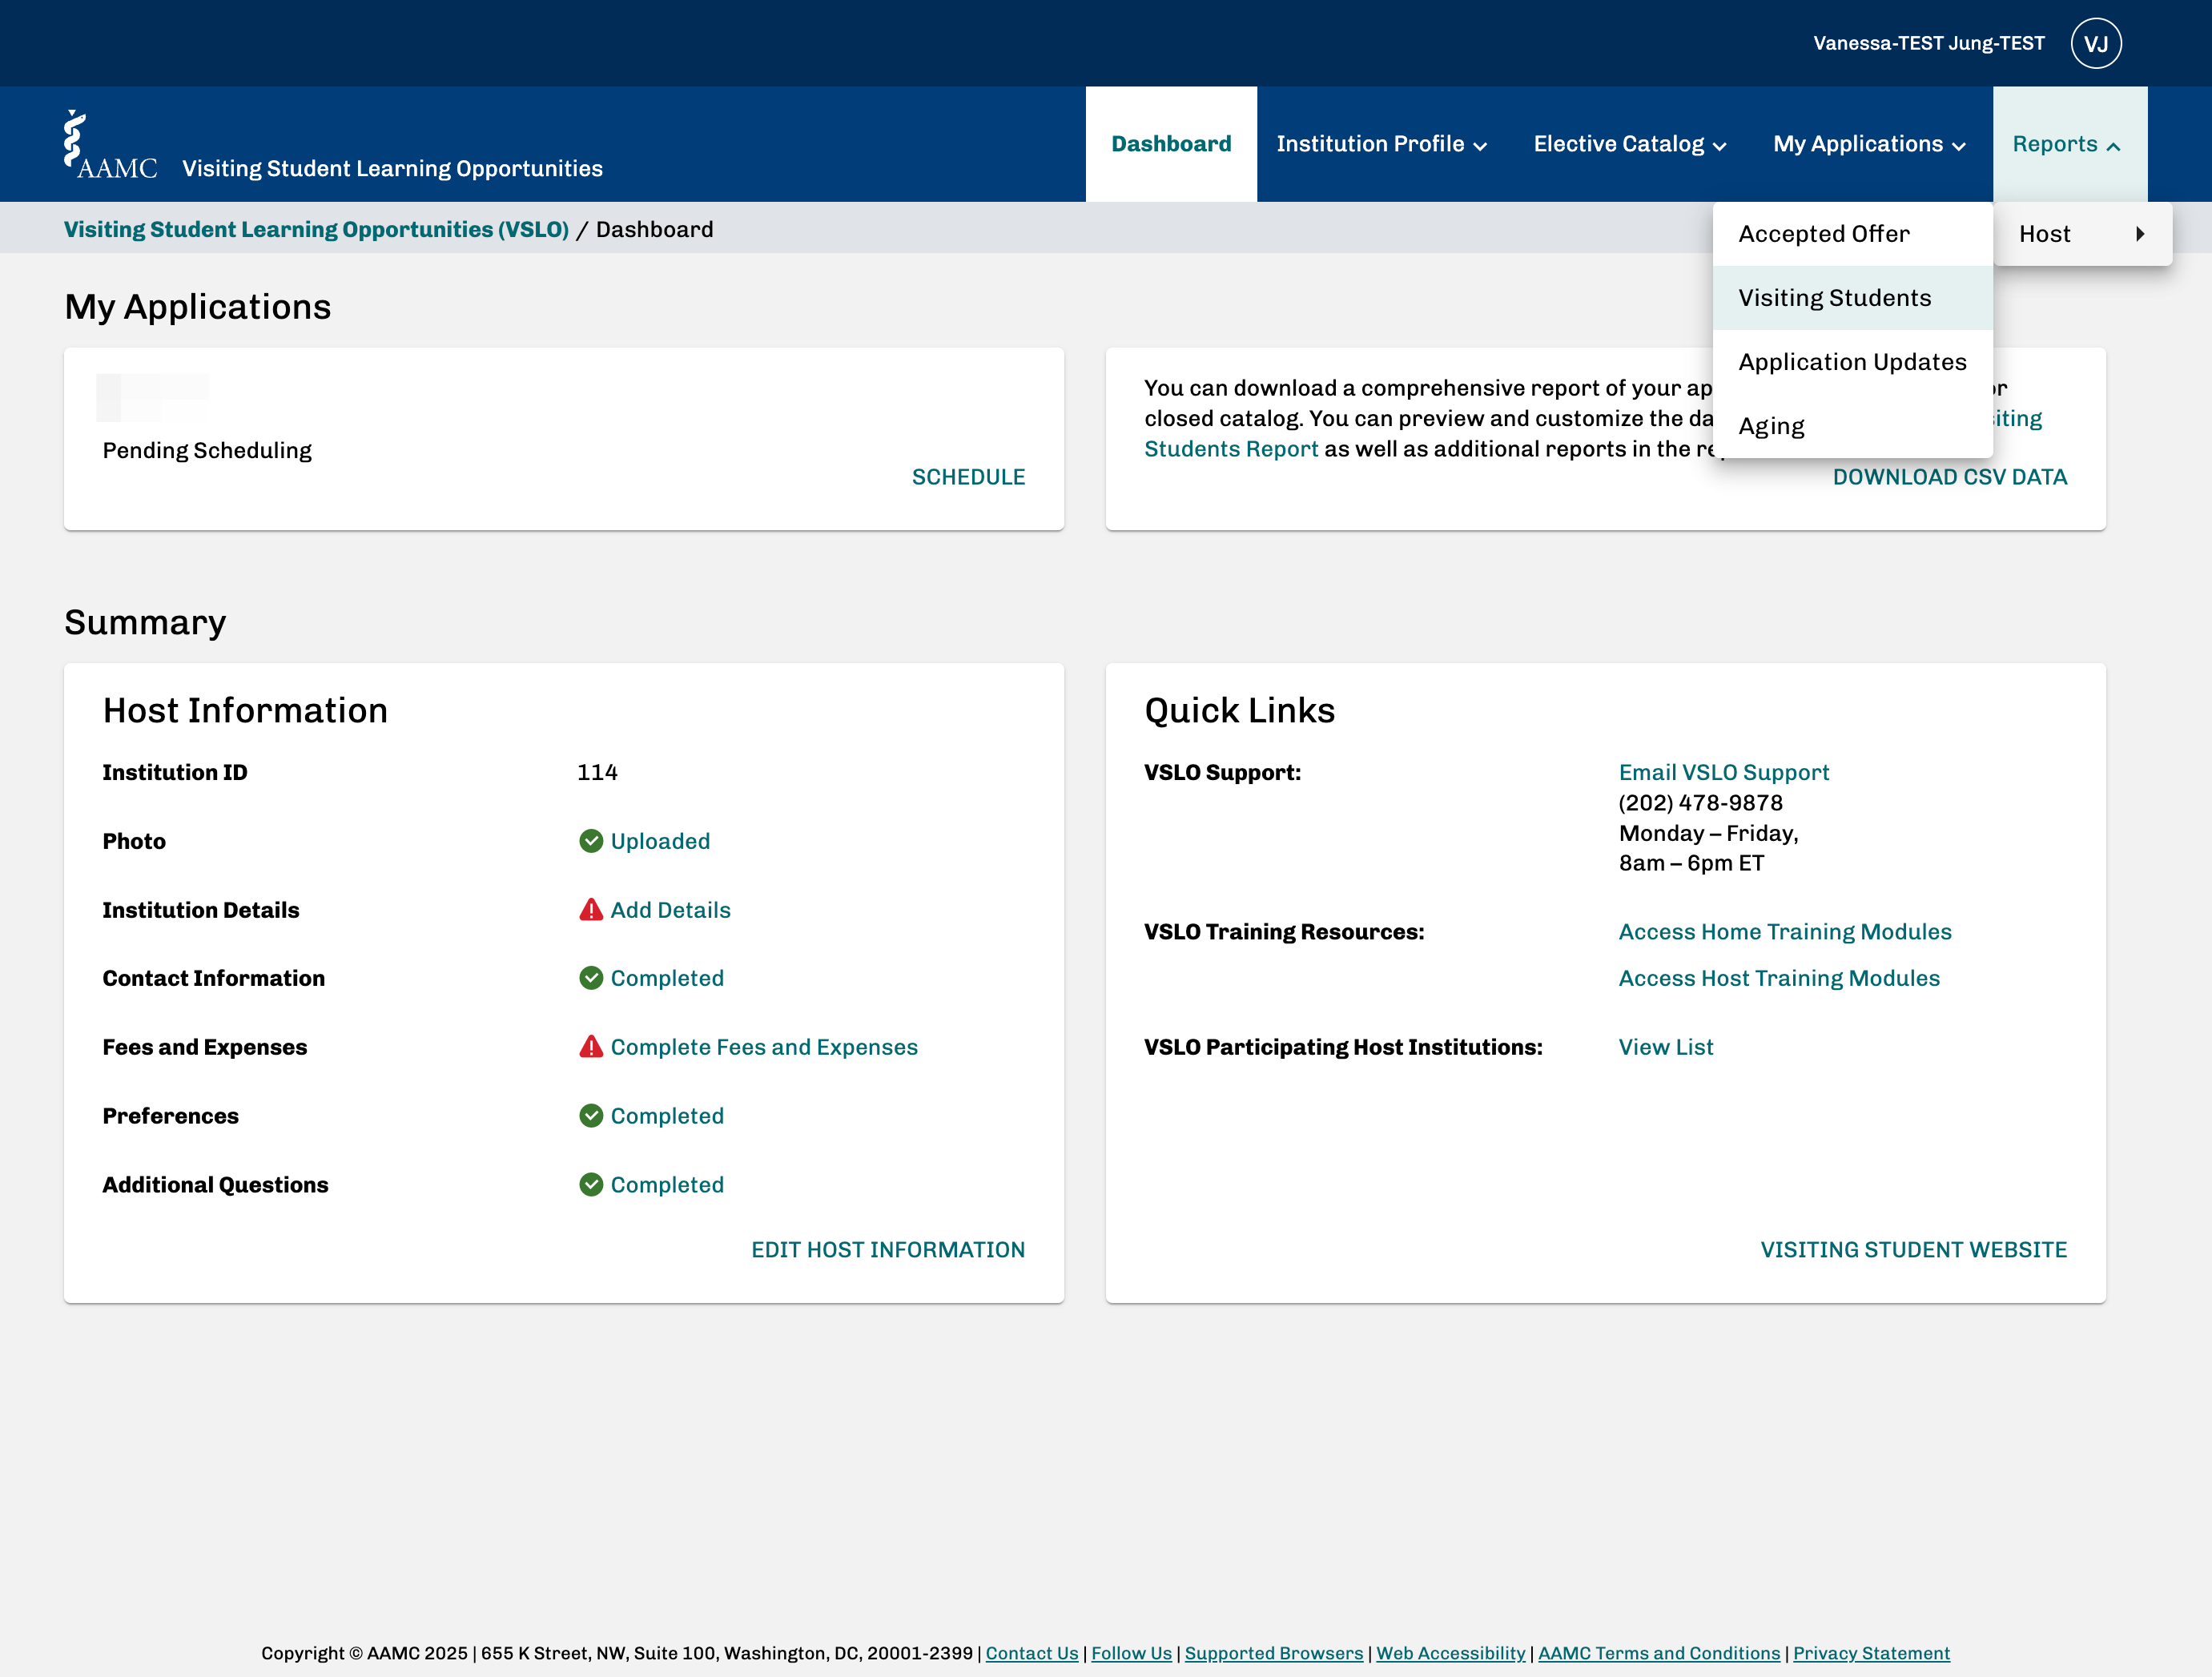Open Email VSLO Support link
Screen dimensions: 2212x1677
(1723, 772)
